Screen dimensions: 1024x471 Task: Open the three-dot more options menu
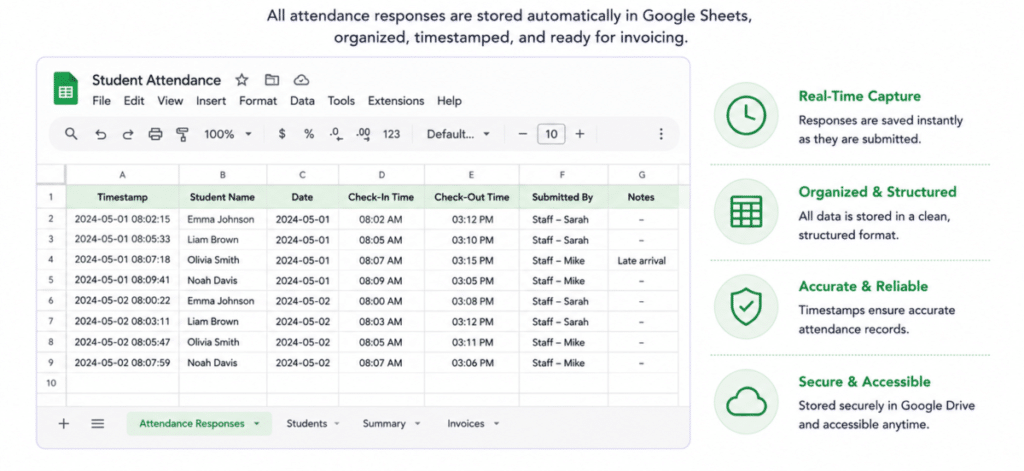[661, 134]
